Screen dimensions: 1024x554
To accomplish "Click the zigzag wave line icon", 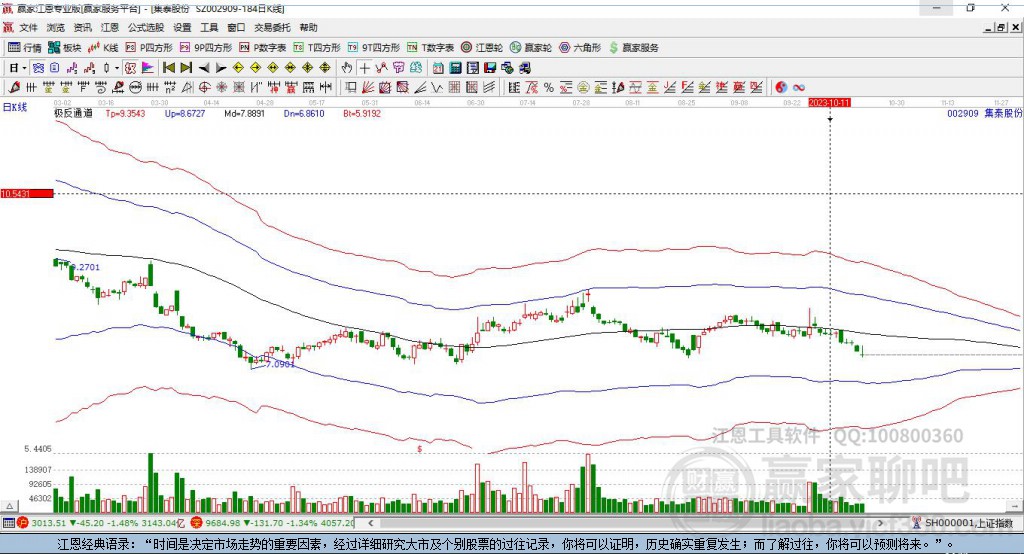I will coord(437,88).
